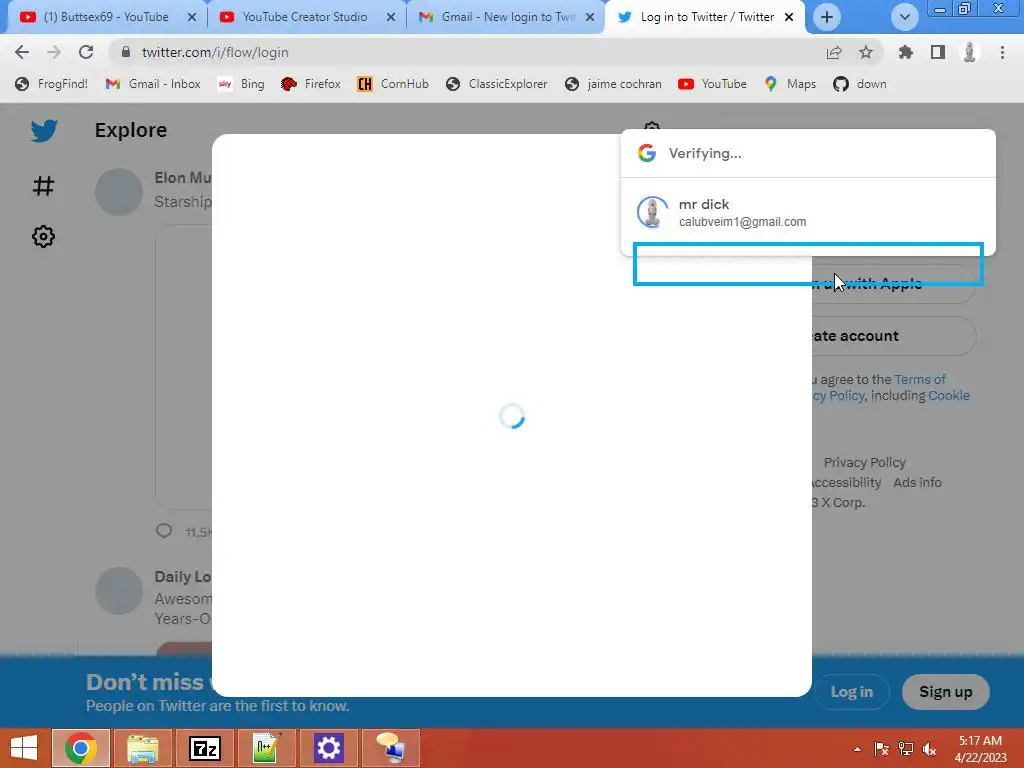Open Notepad++ from the taskbar

tap(266, 748)
